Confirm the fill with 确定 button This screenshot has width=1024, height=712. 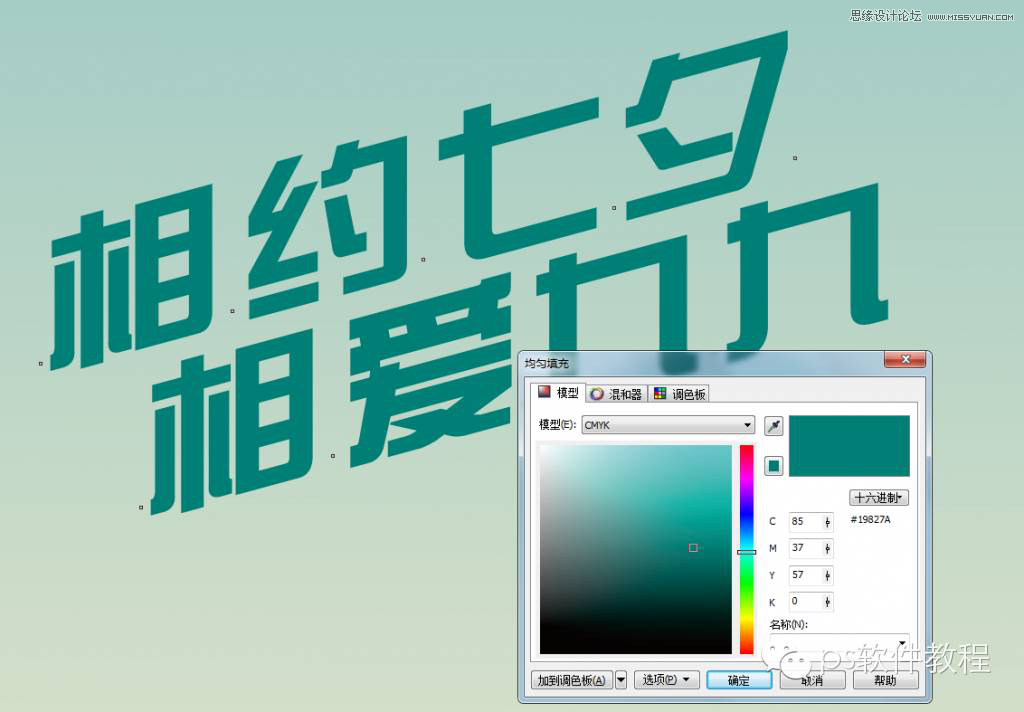click(x=739, y=680)
